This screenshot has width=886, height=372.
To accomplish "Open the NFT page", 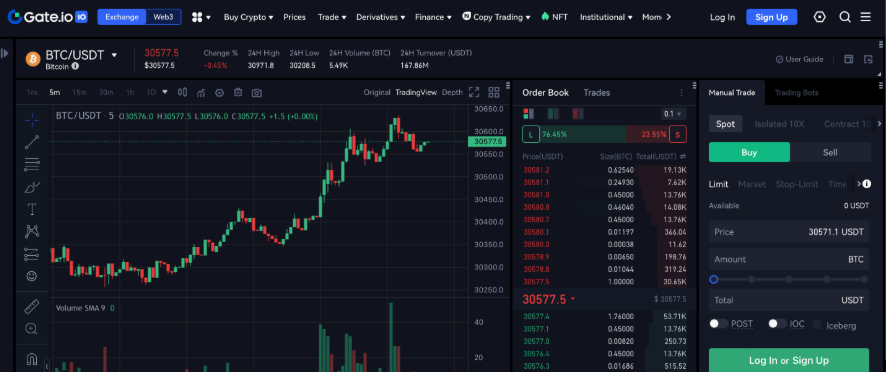I will 554,17.
